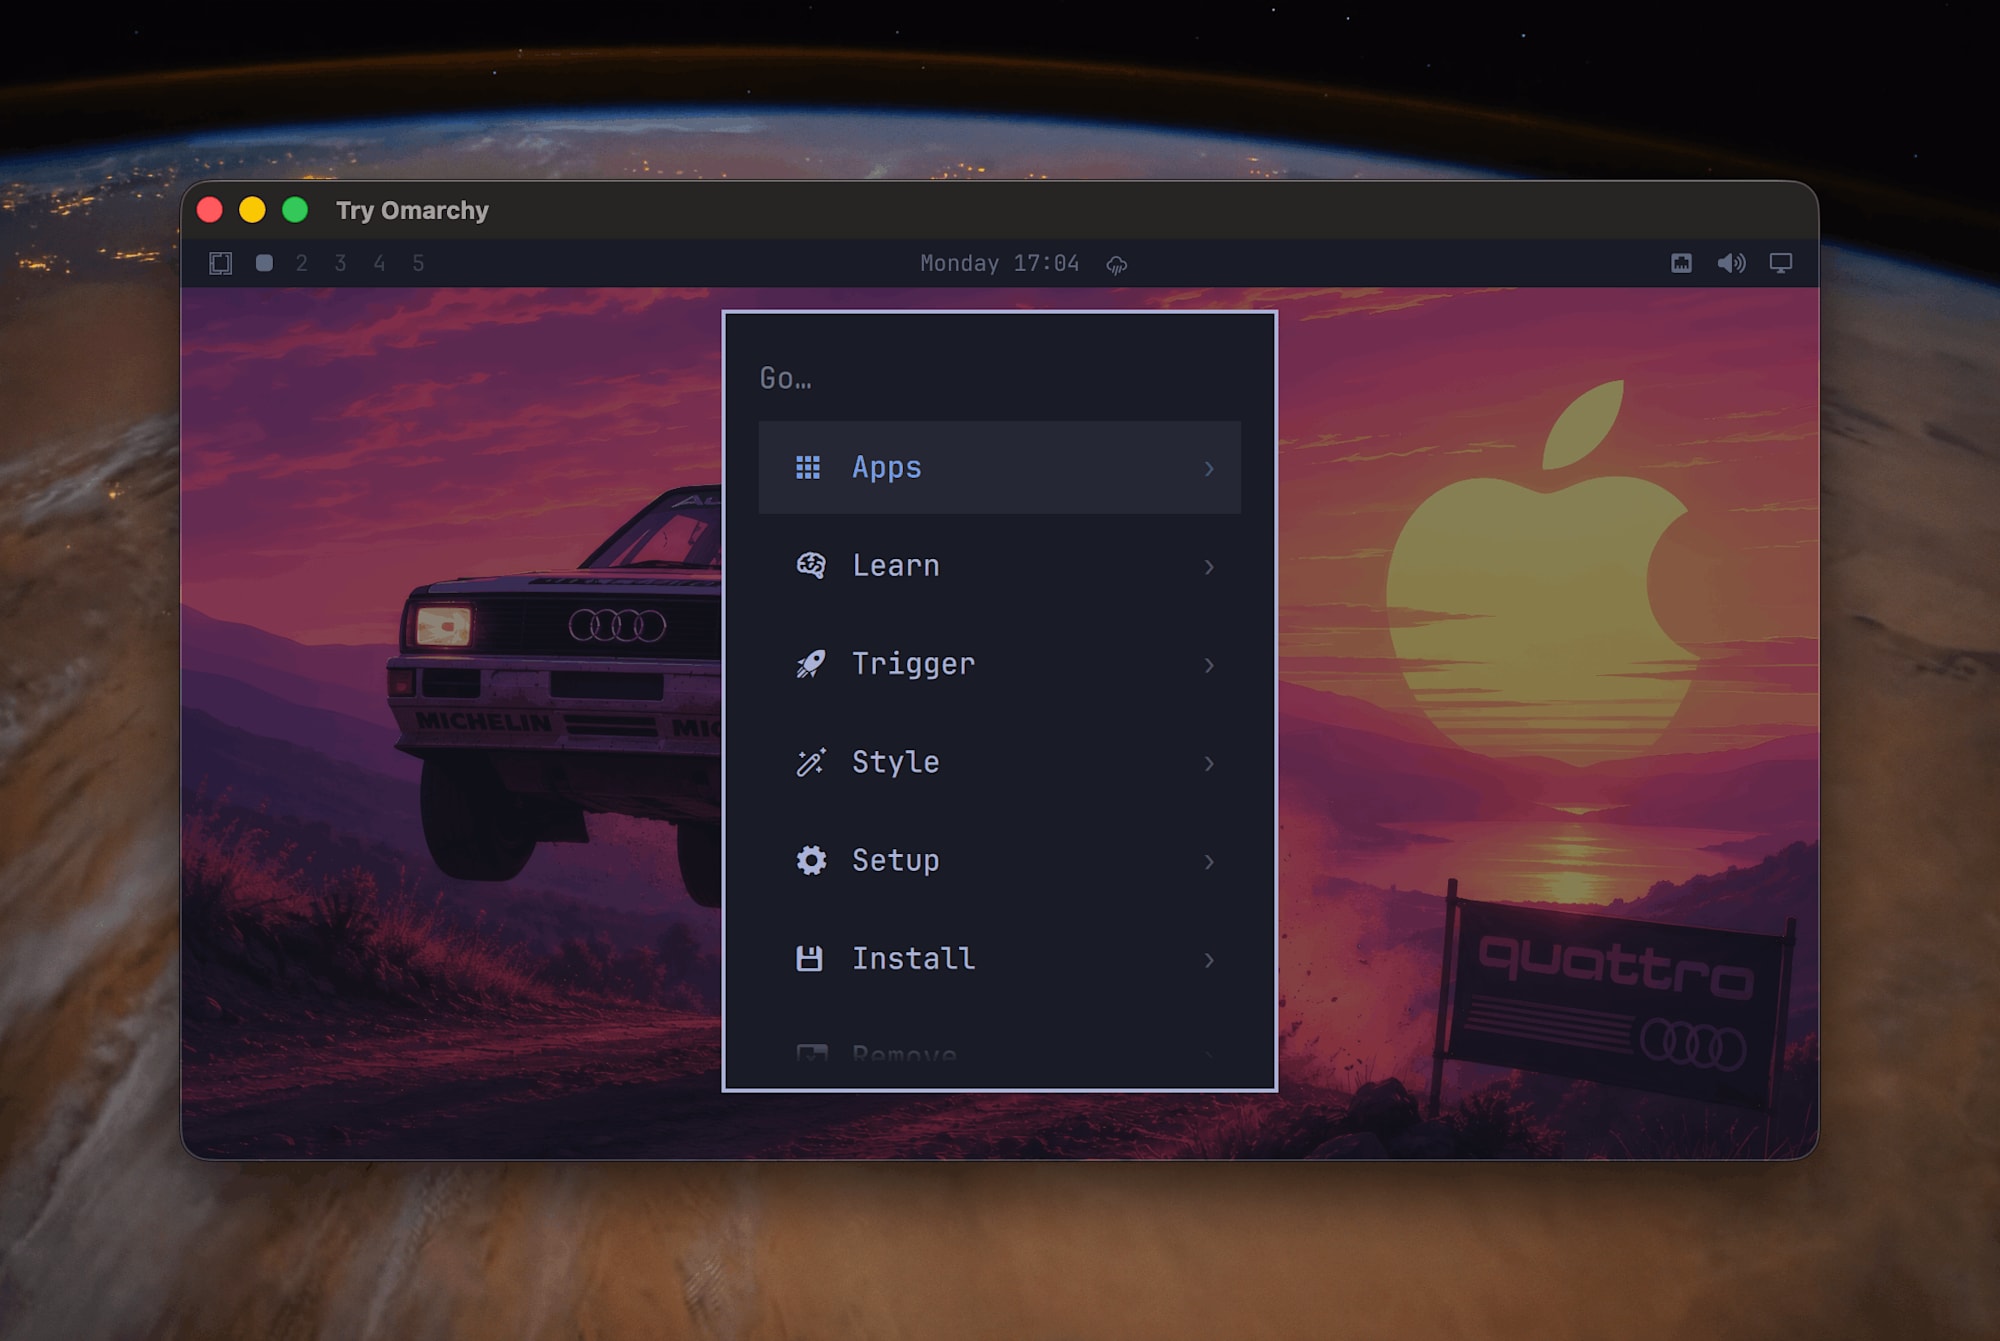The width and height of the screenshot is (2000, 1341).
Task: Click the speaker volume icon
Action: (1731, 263)
